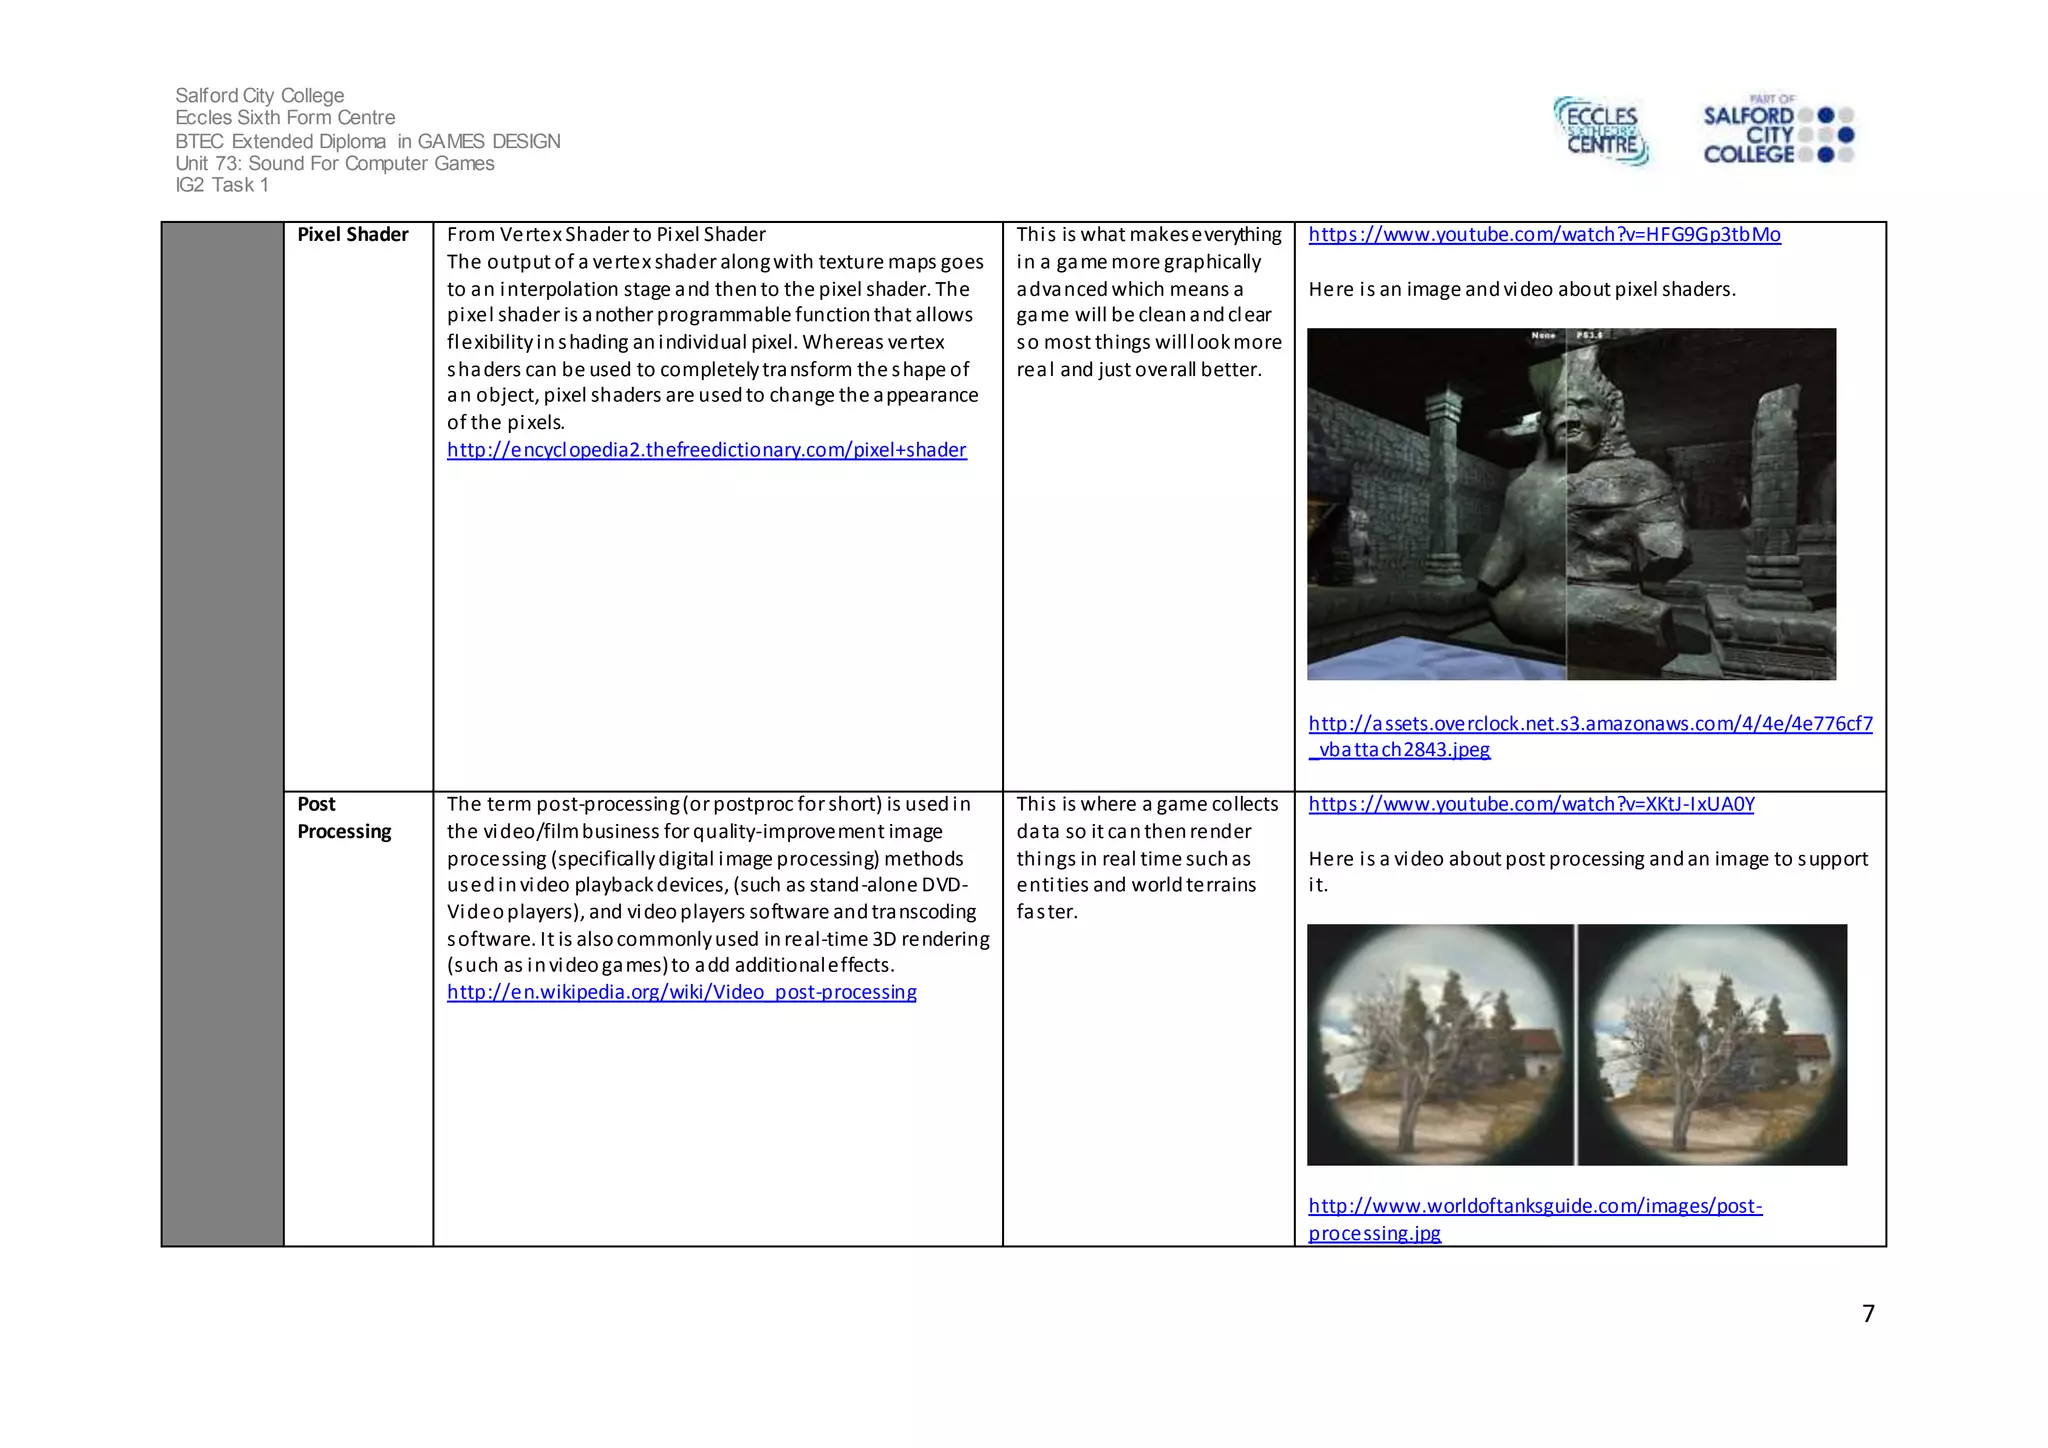Click the Pixel Shader row heading
The image size is (2048, 1448).
[x=352, y=235]
